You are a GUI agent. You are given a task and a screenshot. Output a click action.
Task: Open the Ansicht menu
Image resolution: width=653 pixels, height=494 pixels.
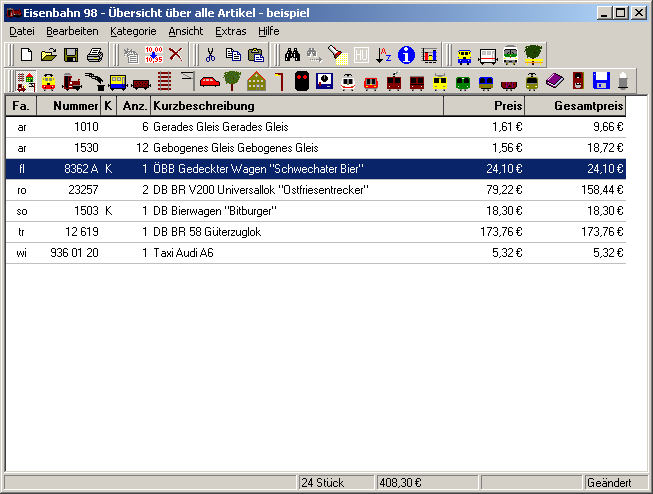(185, 31)
